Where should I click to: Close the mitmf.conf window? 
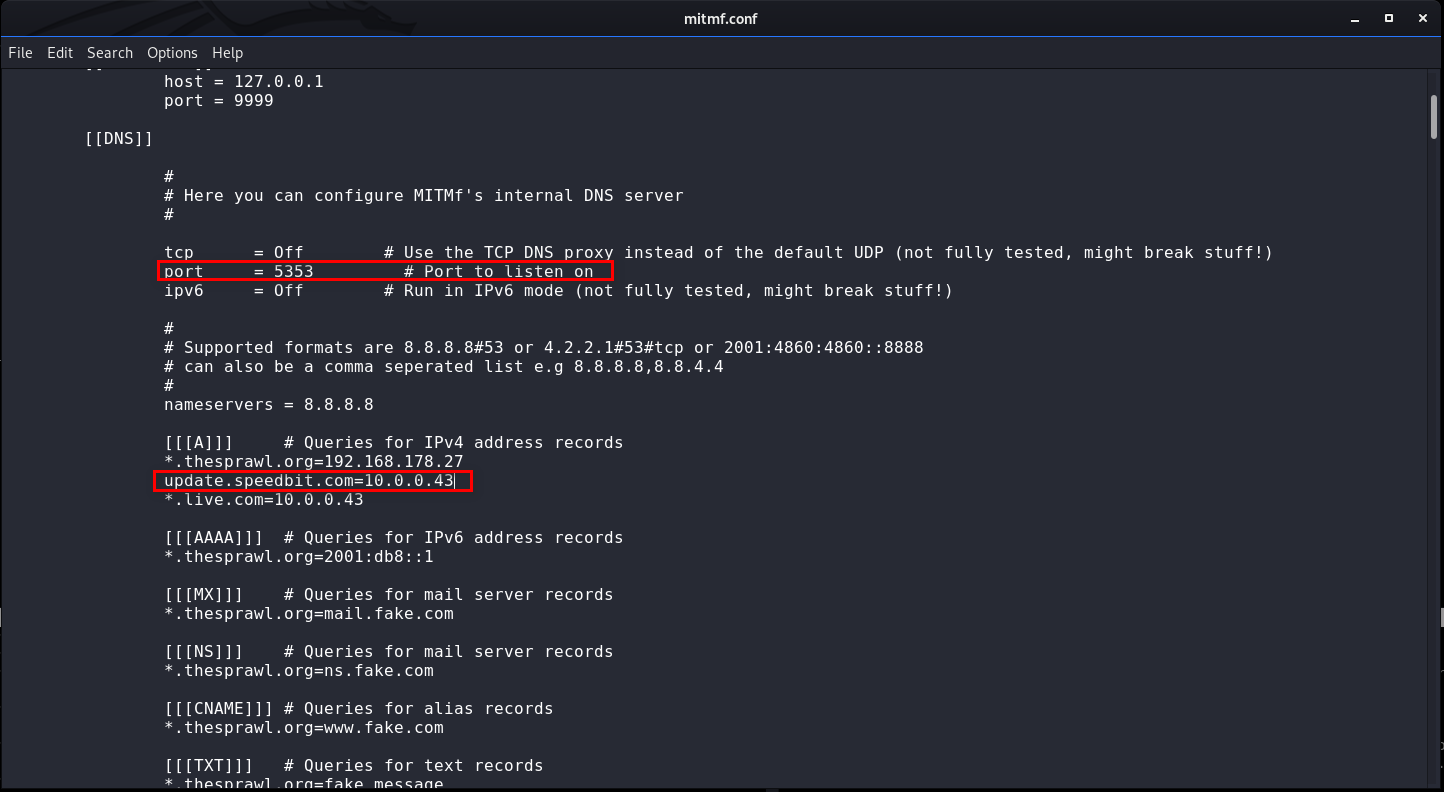[x=1419, y=18]
